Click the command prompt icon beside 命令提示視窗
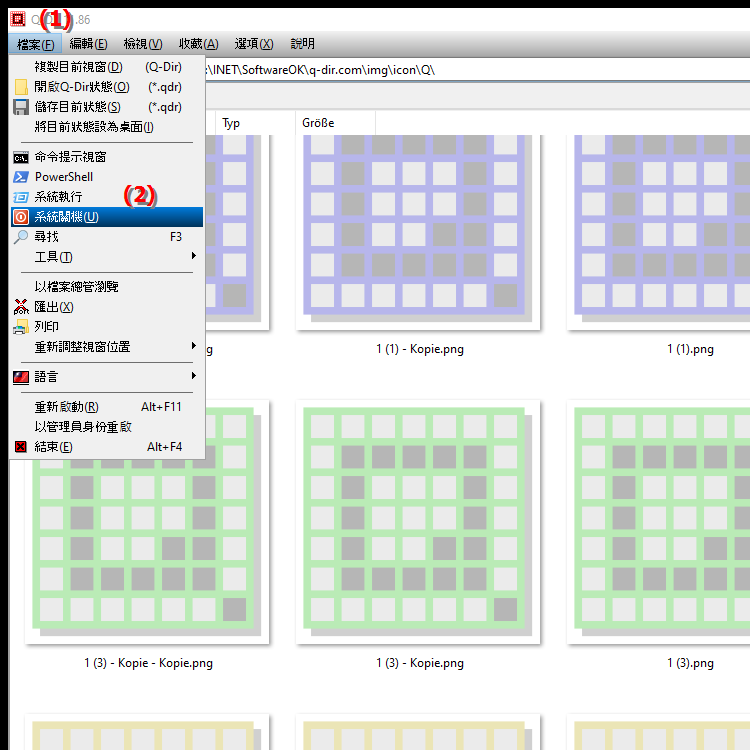750x750 pixels. tap(21, 157)
